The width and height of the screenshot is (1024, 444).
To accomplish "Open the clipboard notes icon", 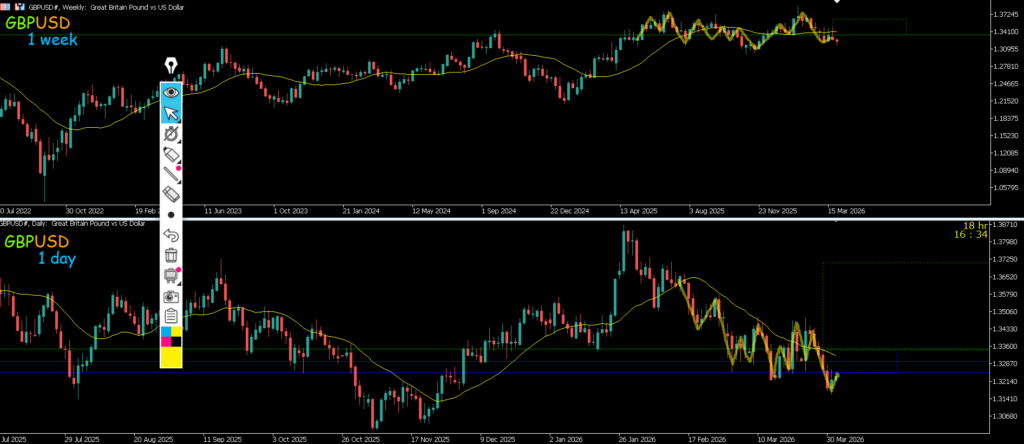I will [x=171, y=316].
